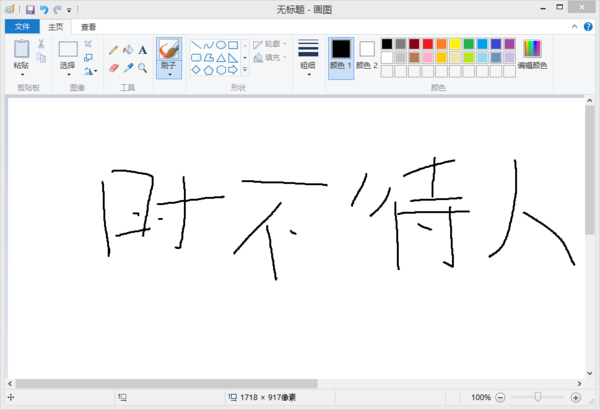Open the 刷子 brushes dropdown
This screenshot has width=600, height=410.
[x=169, y=72]
